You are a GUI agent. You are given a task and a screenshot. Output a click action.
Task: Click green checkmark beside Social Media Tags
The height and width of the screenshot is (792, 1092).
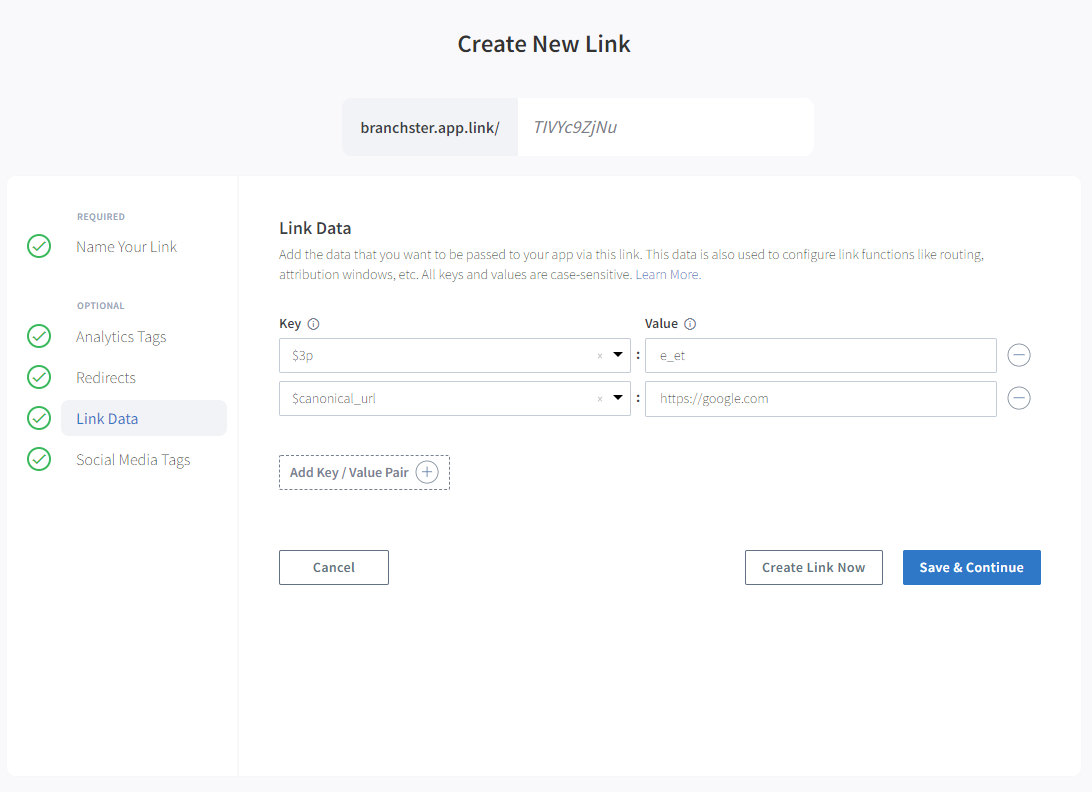[x=39, y=459]
